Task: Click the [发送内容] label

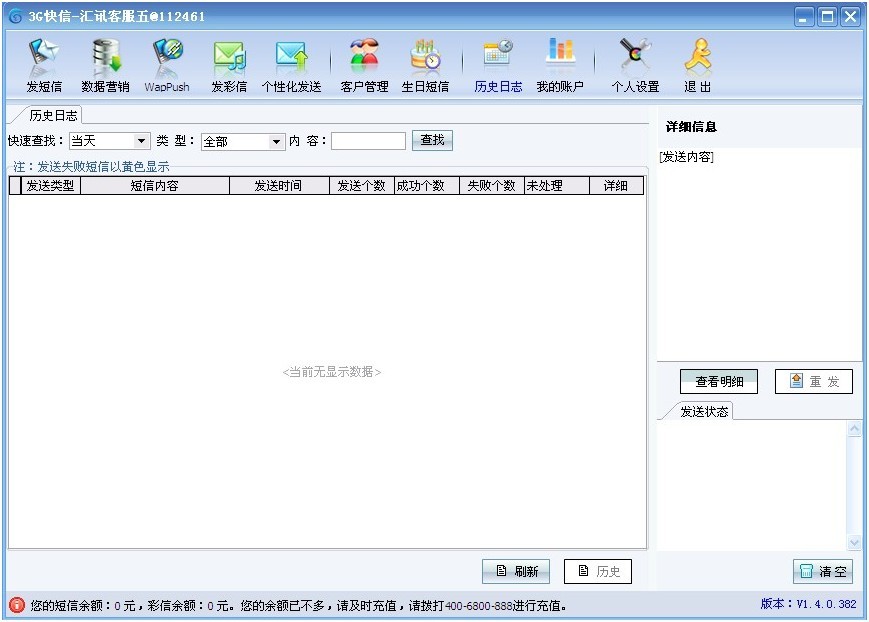Action: pyautogui.click(x=687, y=157)
